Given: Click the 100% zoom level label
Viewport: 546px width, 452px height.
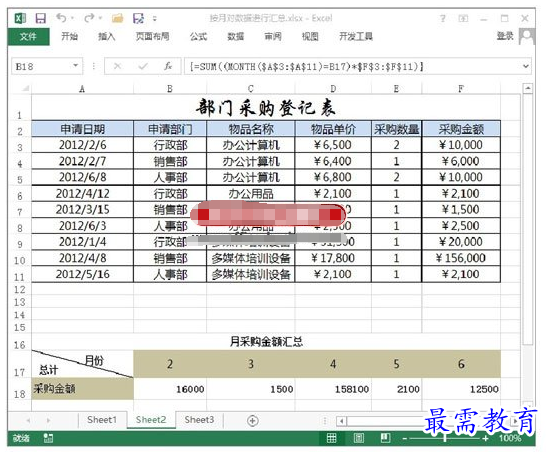Looking at the screenshot, I should coord(510,438).
